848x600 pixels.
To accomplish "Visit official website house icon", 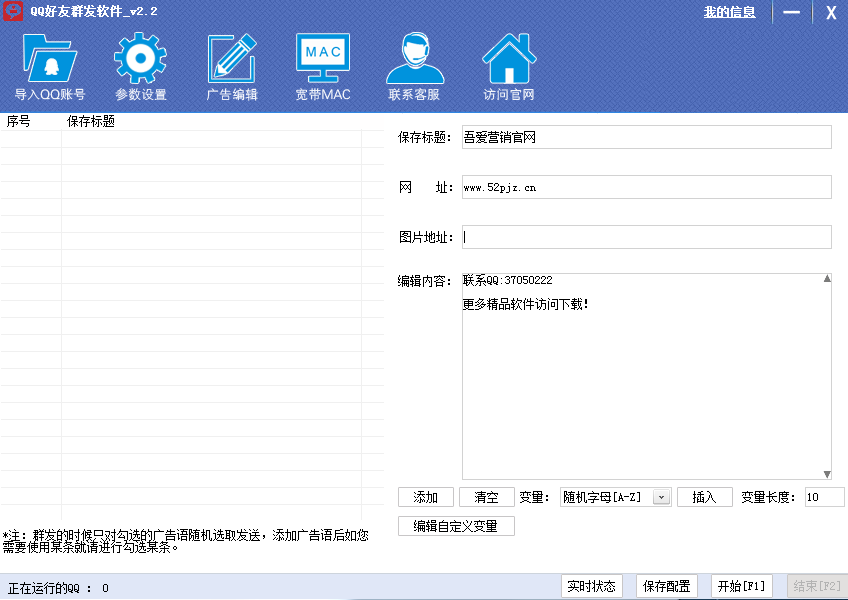I will [508, 59].
